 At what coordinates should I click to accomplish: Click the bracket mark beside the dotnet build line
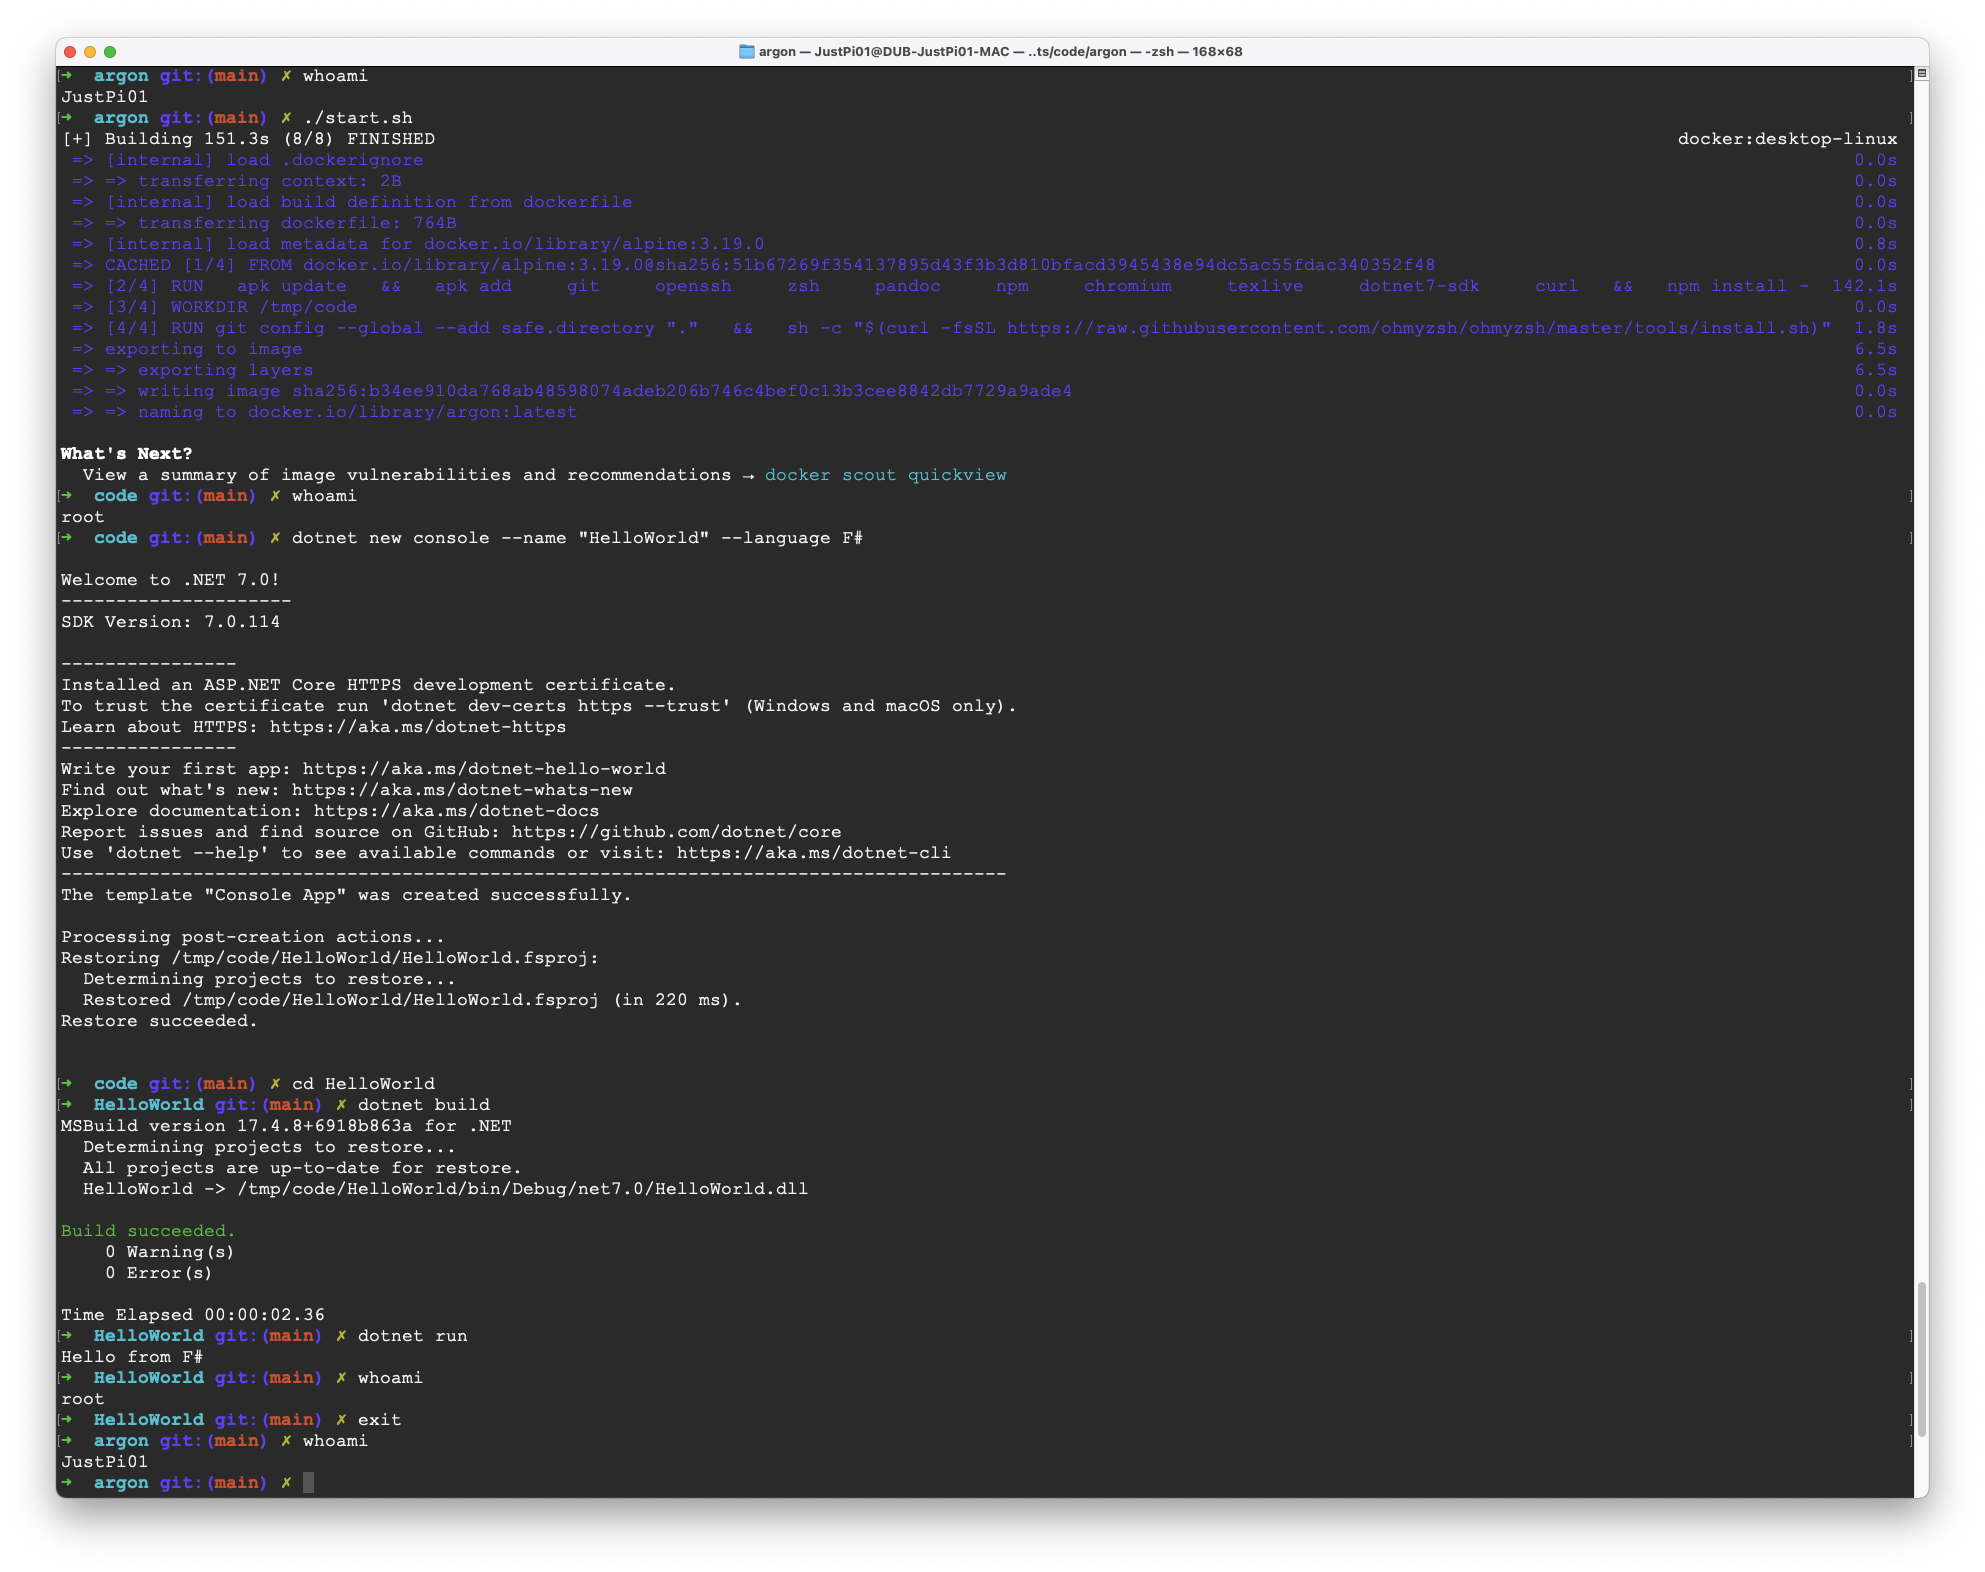(x=1910, y=1105)
